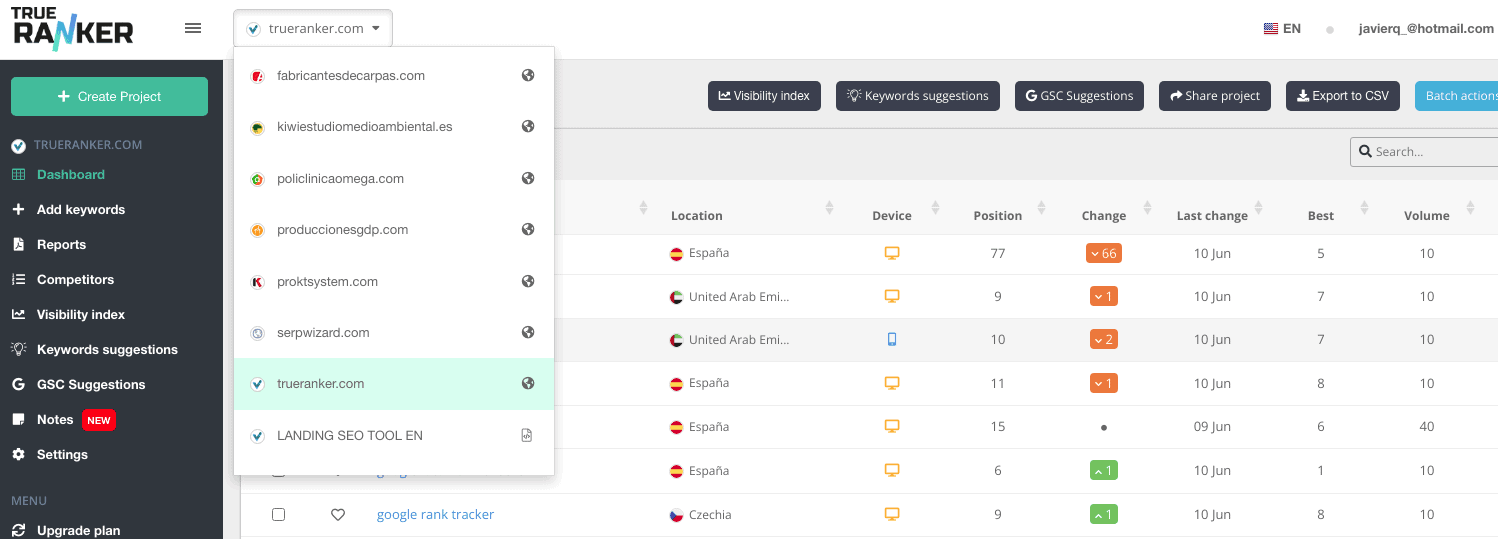Select serpwizard.com project
The height and width of the screenshot is (539, 1498).
393,333
